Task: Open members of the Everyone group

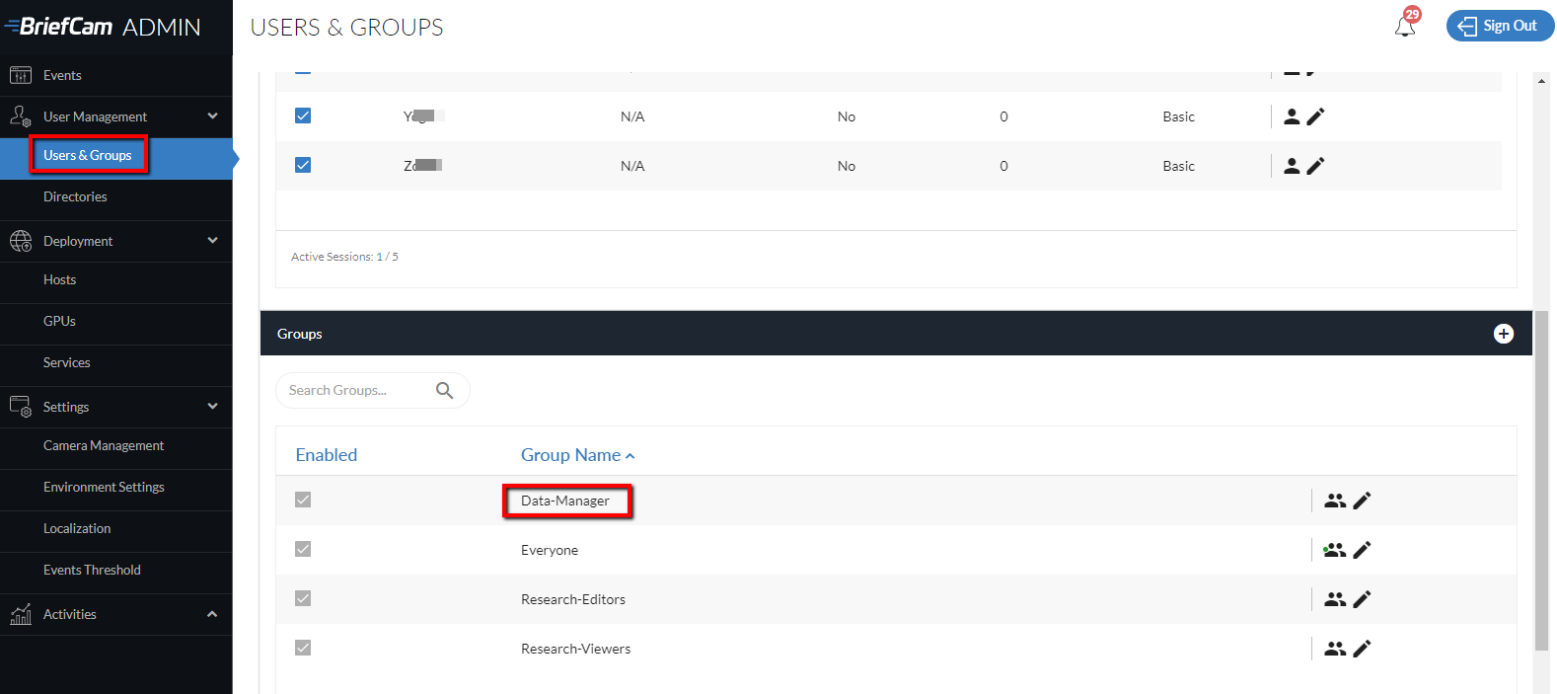Action: click(1334, 550)
